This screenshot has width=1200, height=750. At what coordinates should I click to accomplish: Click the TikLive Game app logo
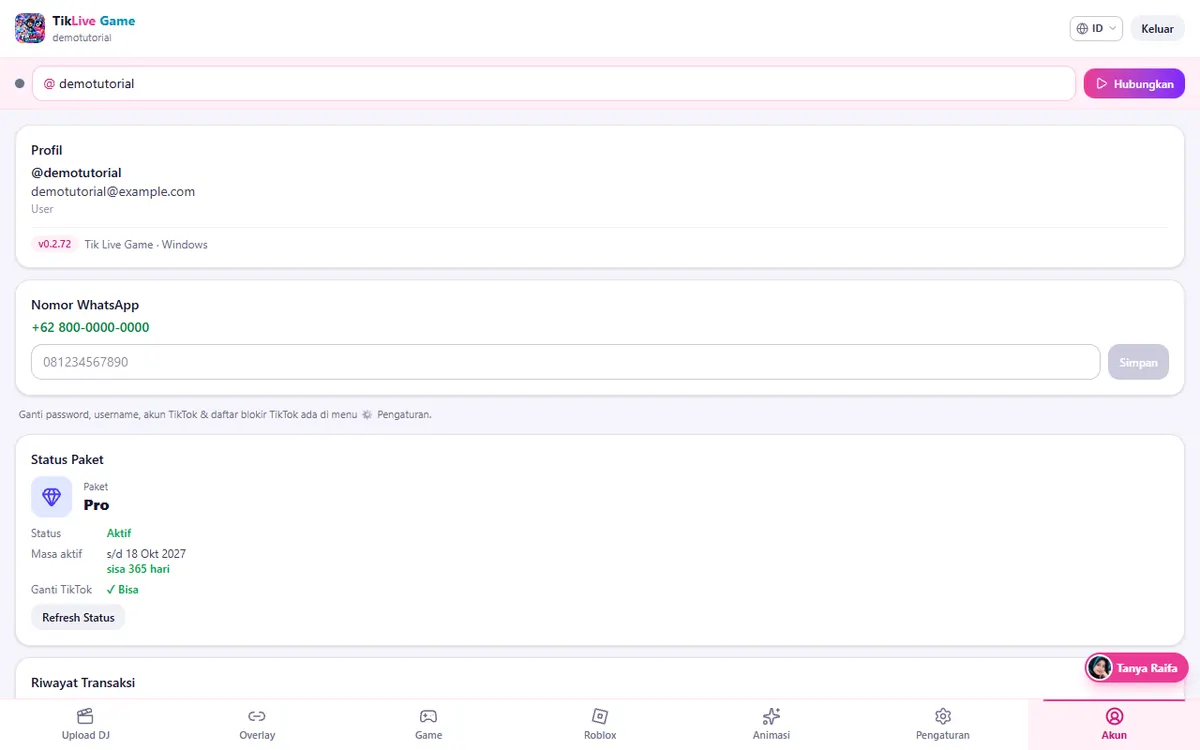[x=30, y=28]
